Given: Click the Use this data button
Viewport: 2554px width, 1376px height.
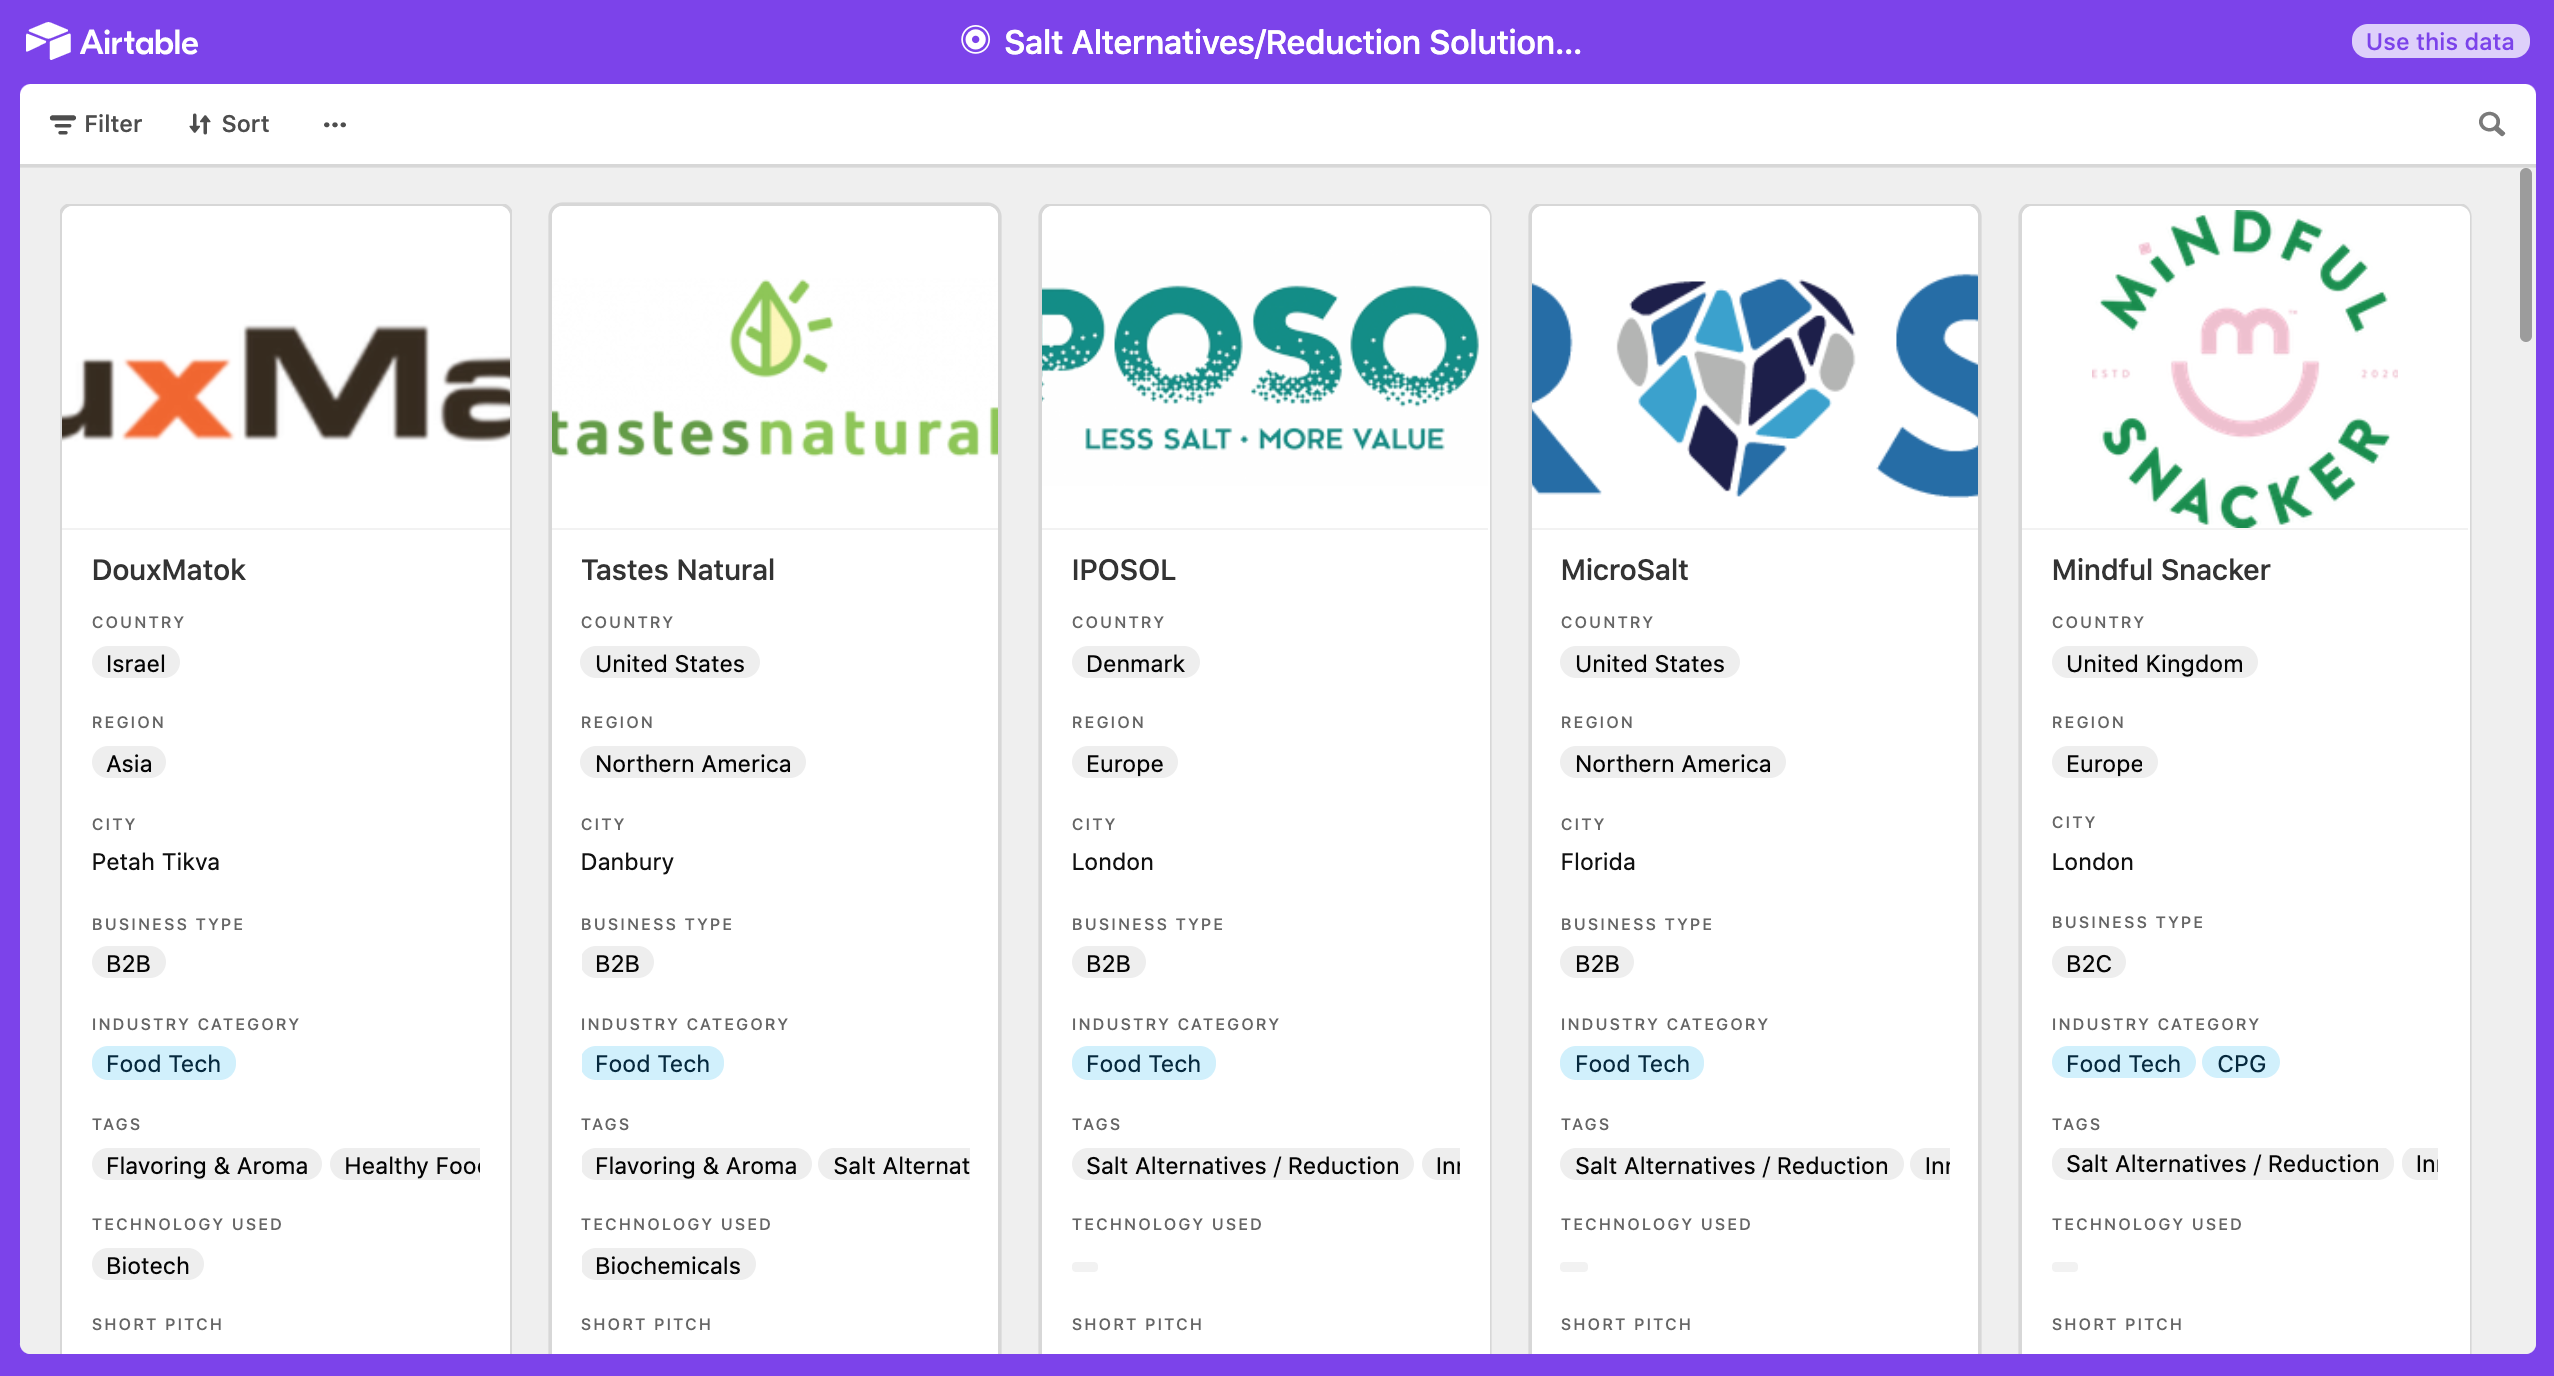Looking at the screenshot, I should pos(2439,42).
